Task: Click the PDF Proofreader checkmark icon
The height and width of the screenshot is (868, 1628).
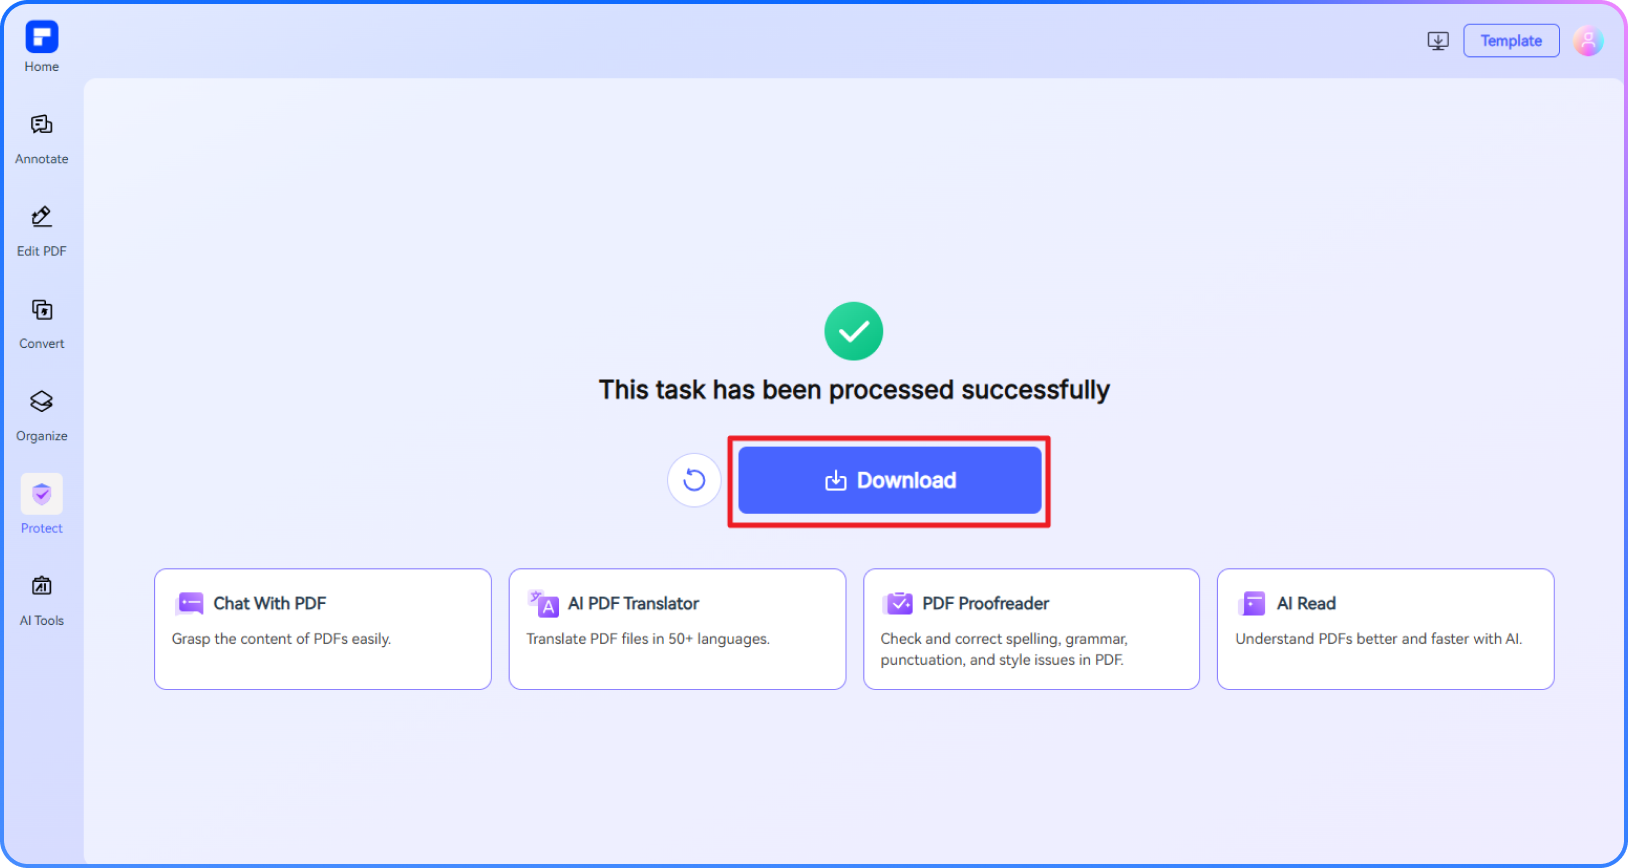Action: pyautogui.click(x=898, y=603)
